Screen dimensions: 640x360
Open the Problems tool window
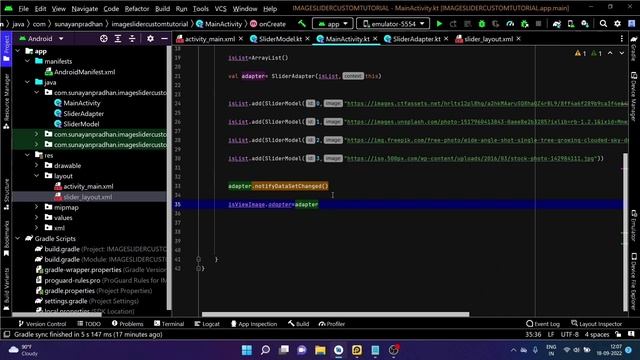coord(127,324)
